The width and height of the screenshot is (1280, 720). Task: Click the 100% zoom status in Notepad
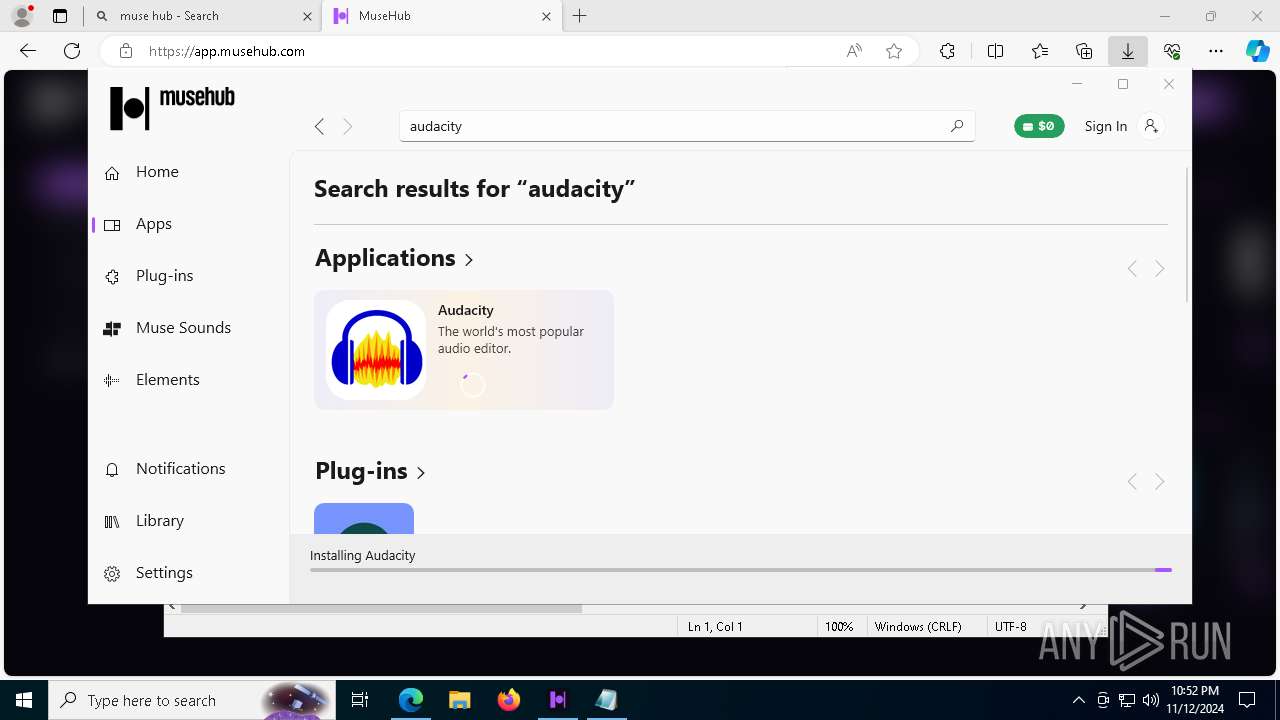point(839,627)
